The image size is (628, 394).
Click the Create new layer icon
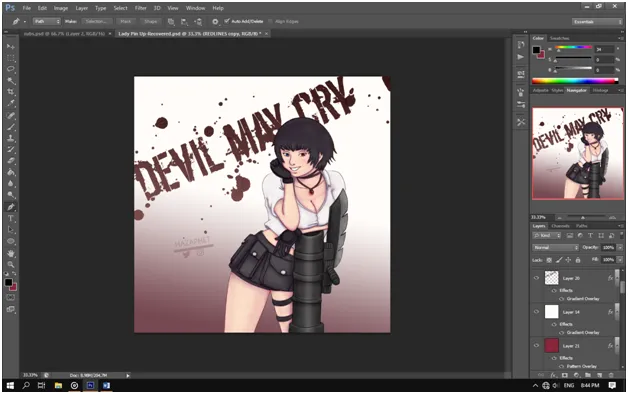600,375
